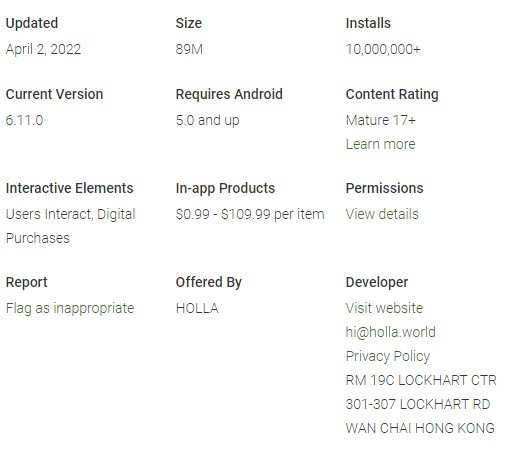The width and height of the screenshot is (522, 456).
Task: Click the Users Interact, Digital Purchases text
Action: [71, 226]
